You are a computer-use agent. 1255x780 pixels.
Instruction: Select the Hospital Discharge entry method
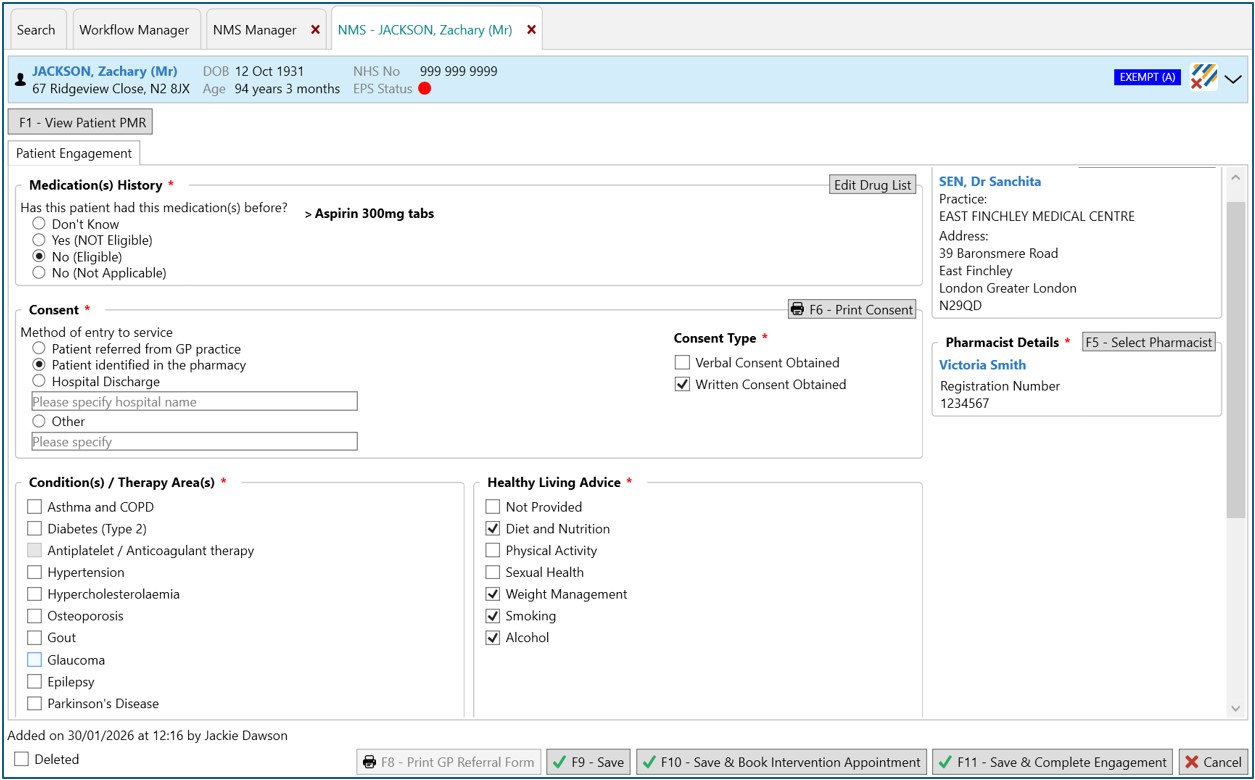[39, 381]
